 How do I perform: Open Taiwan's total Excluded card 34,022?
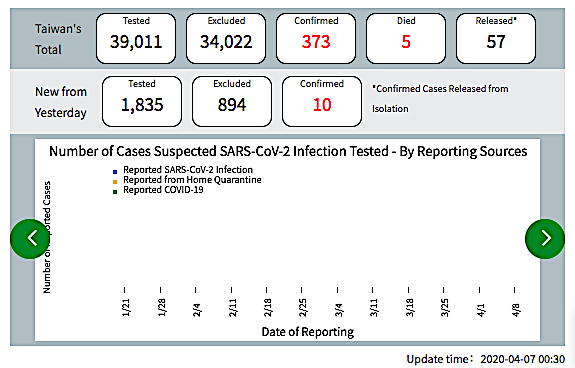(226, 38)
